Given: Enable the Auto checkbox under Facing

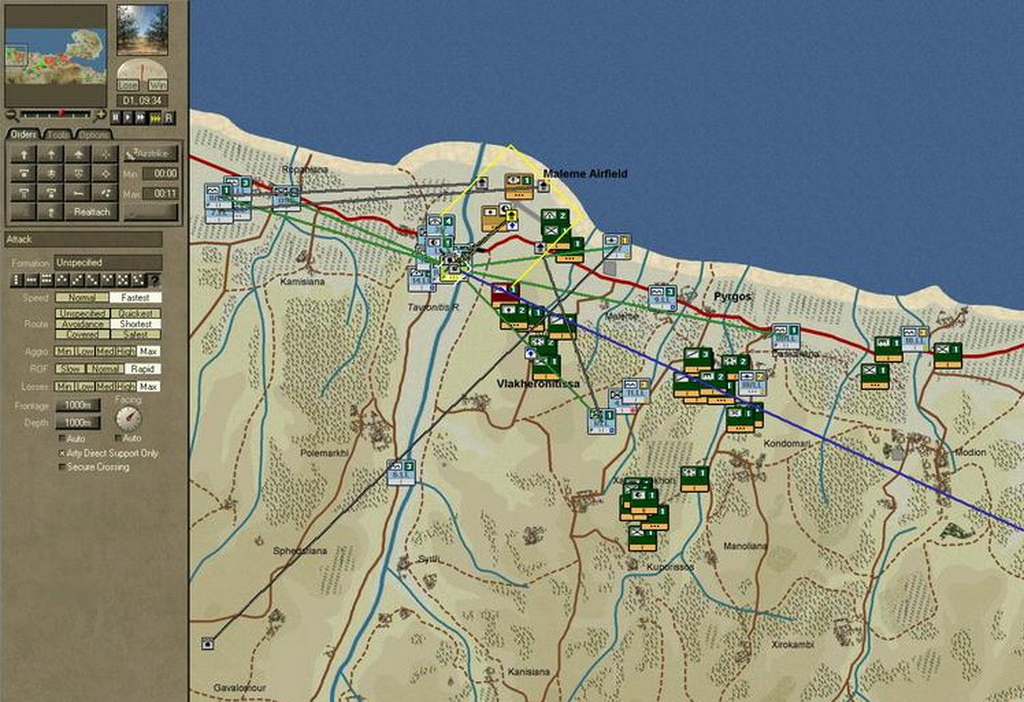Looking at the screenshot, I should [118, 438].
